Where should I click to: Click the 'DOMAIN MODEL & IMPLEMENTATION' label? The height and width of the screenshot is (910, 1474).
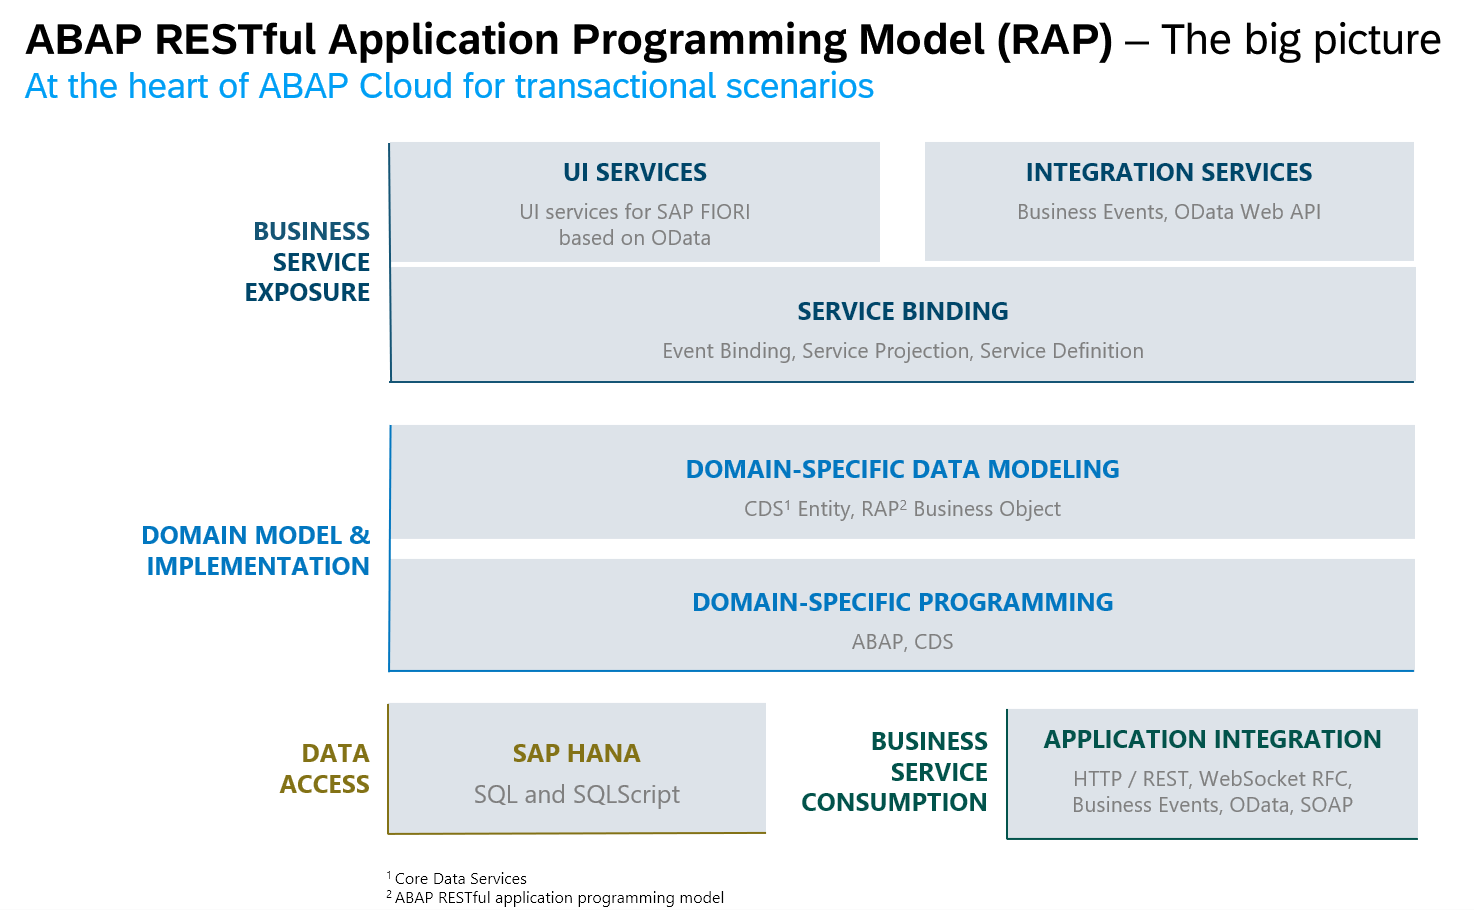point(256,551)
